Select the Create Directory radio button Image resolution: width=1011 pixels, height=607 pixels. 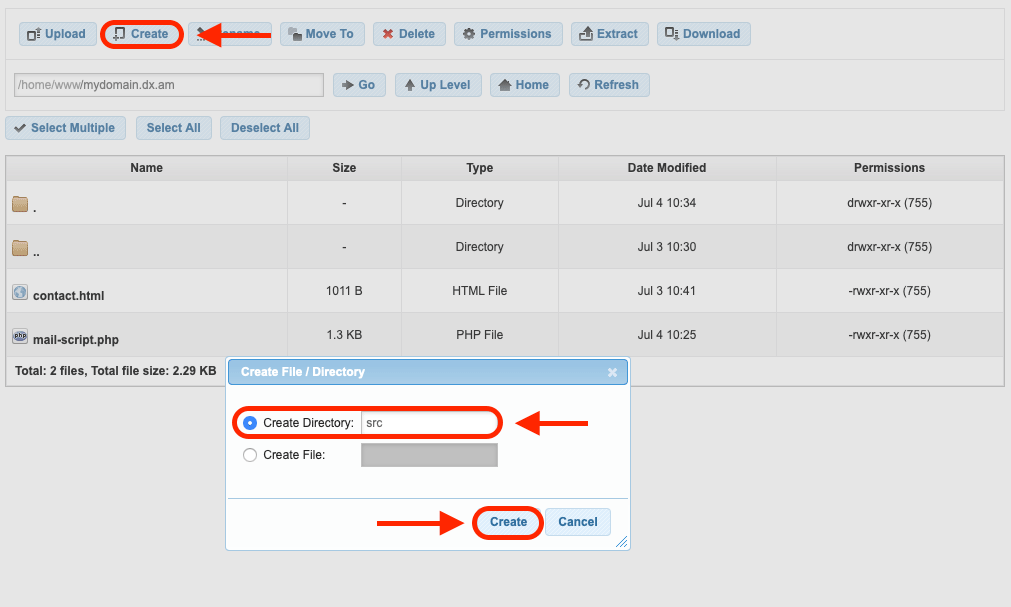click(x=250, y=423)
